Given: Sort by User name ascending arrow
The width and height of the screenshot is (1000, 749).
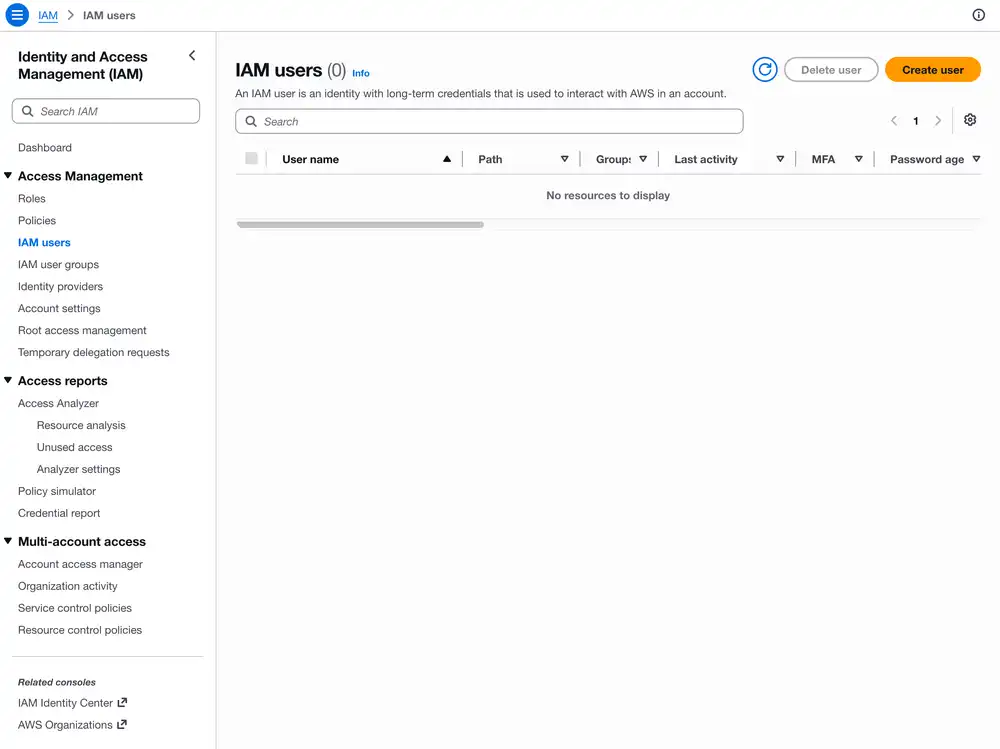Looking at the screenshot, I should pos(446,159).
